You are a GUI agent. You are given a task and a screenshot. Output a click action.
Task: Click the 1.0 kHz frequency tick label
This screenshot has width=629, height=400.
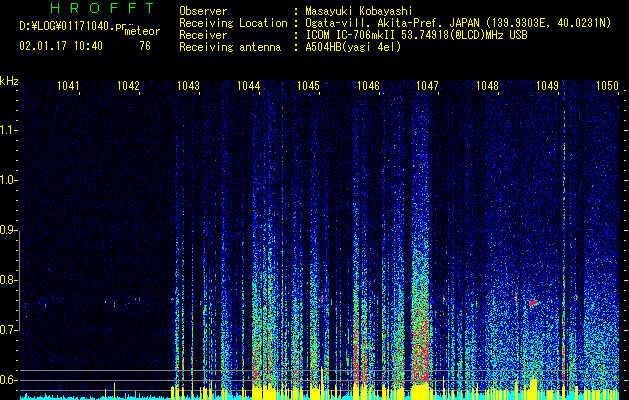(x=7, y=180)
